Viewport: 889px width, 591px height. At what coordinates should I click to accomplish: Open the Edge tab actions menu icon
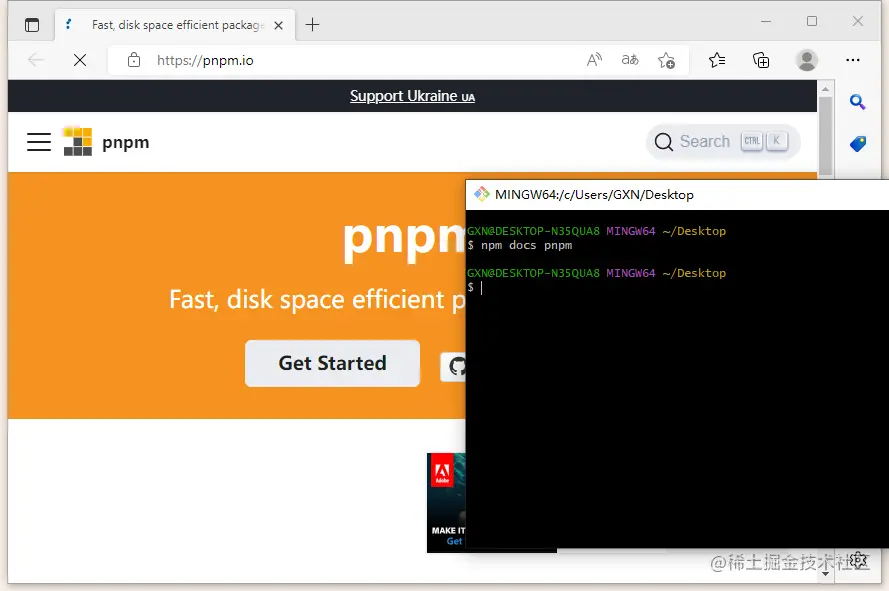(x=32, y=25)
